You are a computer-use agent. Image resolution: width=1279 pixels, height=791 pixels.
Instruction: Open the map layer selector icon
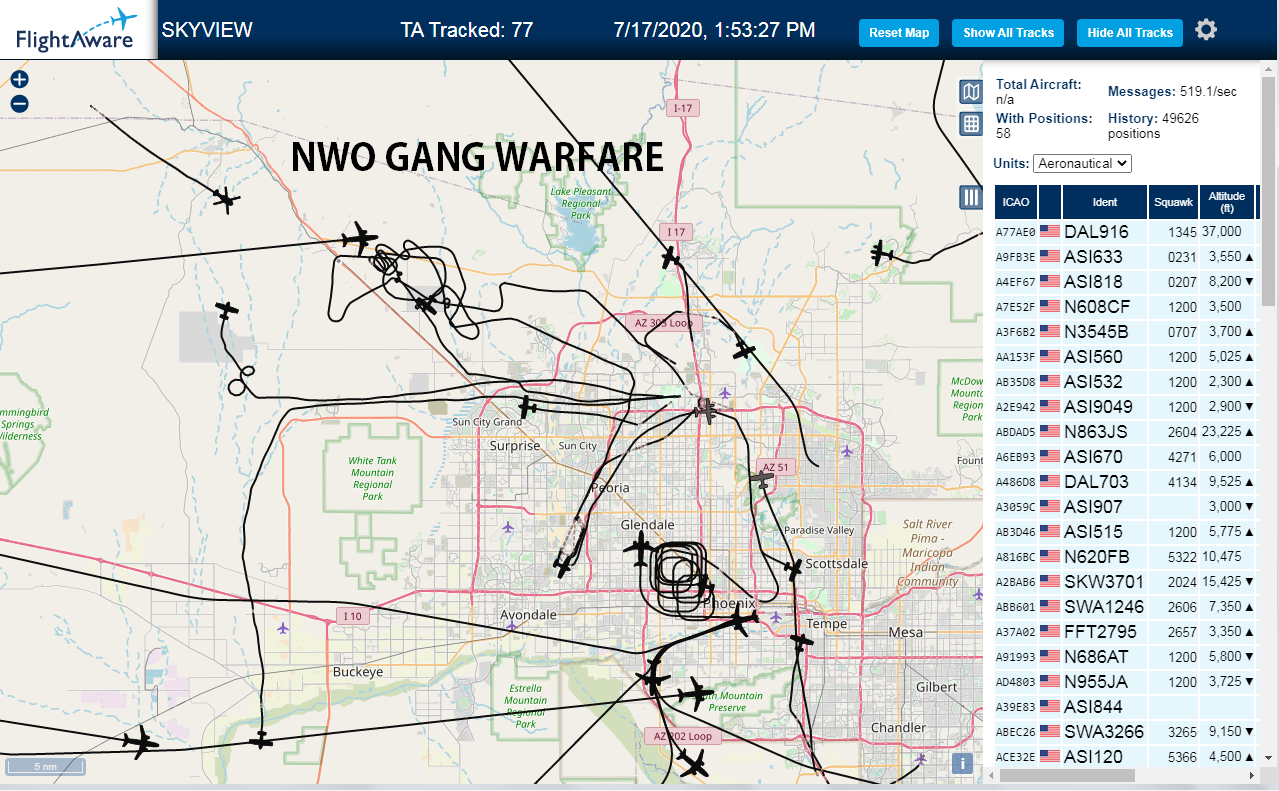point(971,93)
